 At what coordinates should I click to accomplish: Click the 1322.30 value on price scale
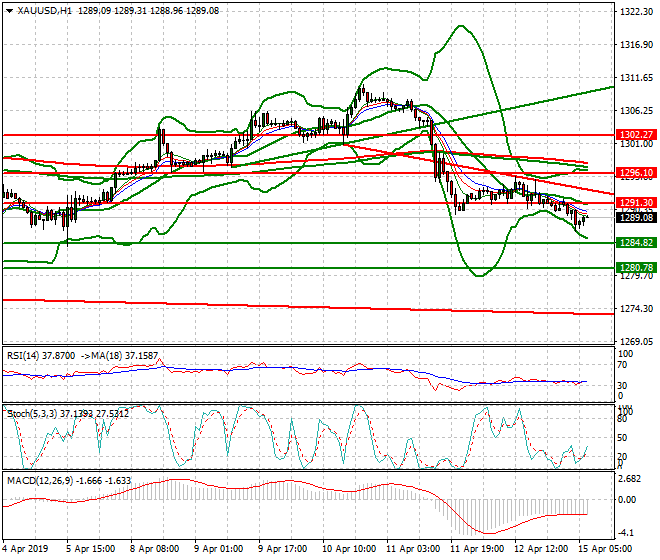coord(636,13)
